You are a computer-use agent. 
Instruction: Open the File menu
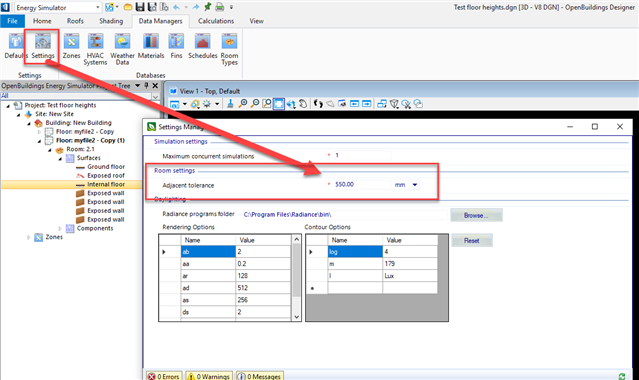13,21
